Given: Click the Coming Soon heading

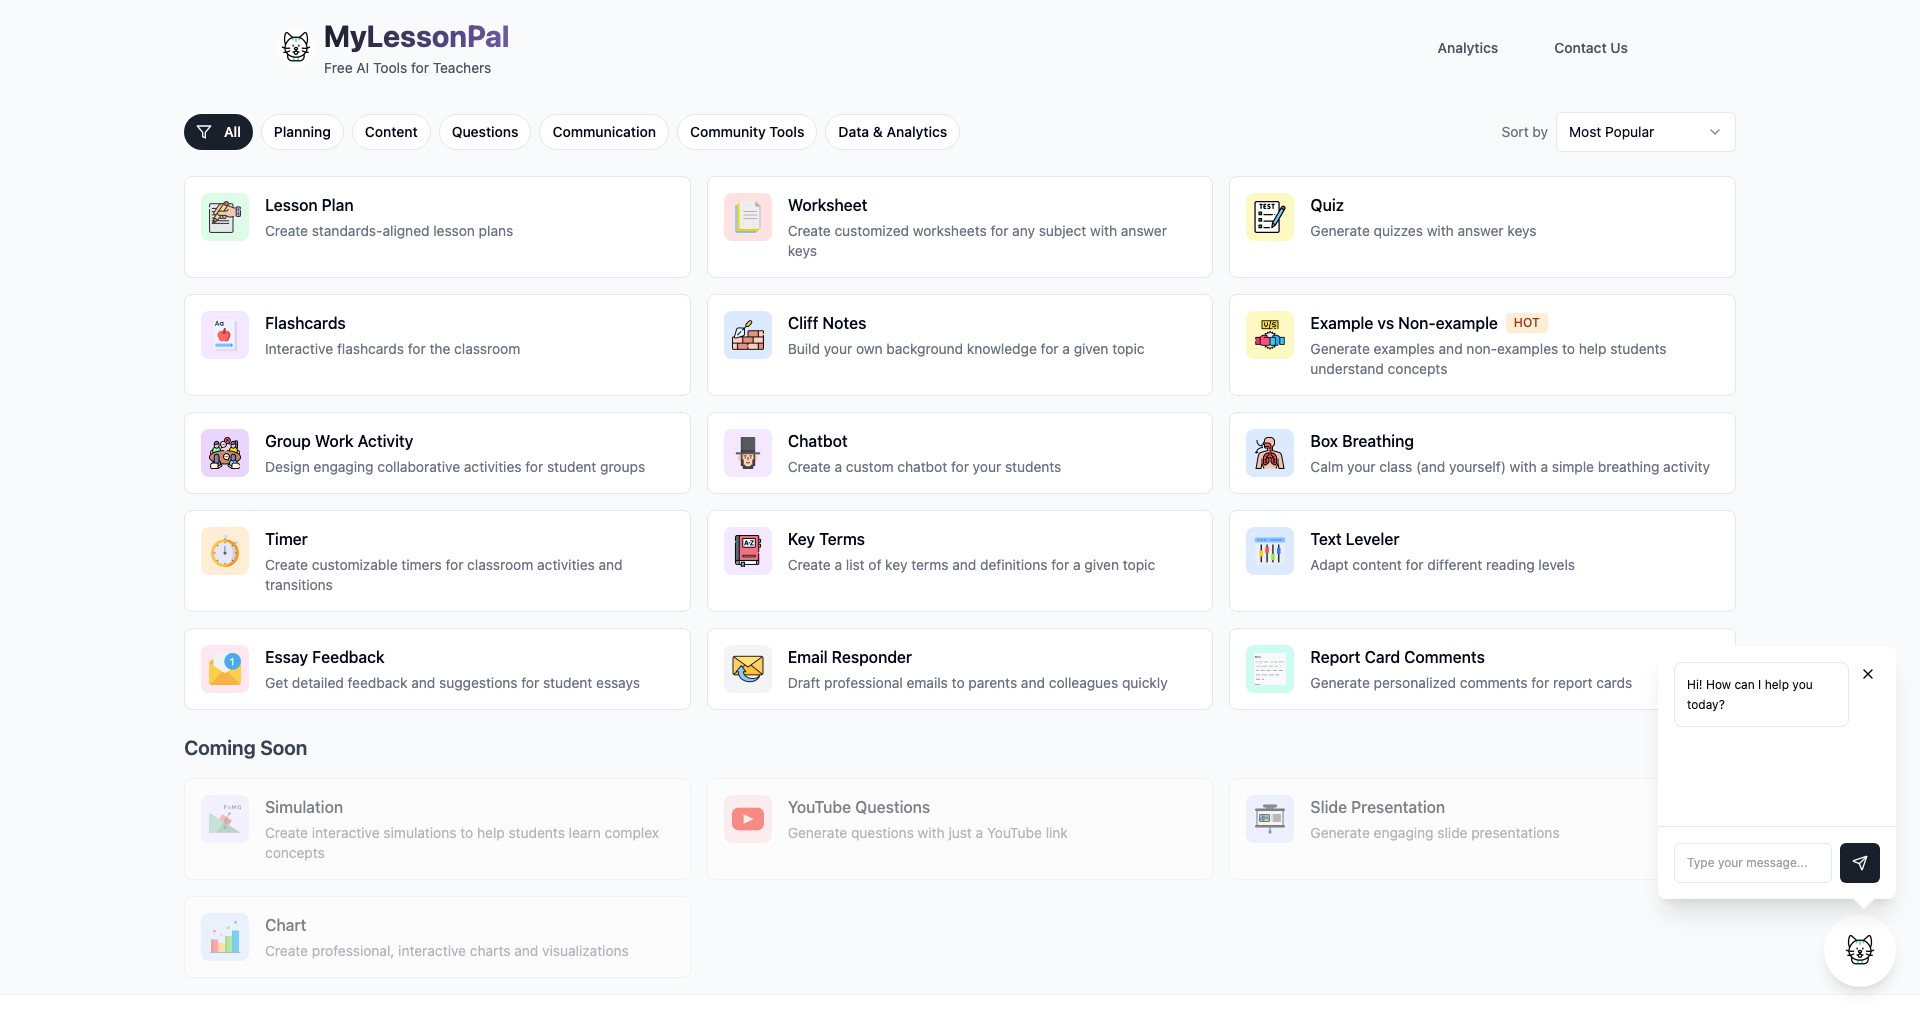Looking at the screenshot, I should coord(245,748).
